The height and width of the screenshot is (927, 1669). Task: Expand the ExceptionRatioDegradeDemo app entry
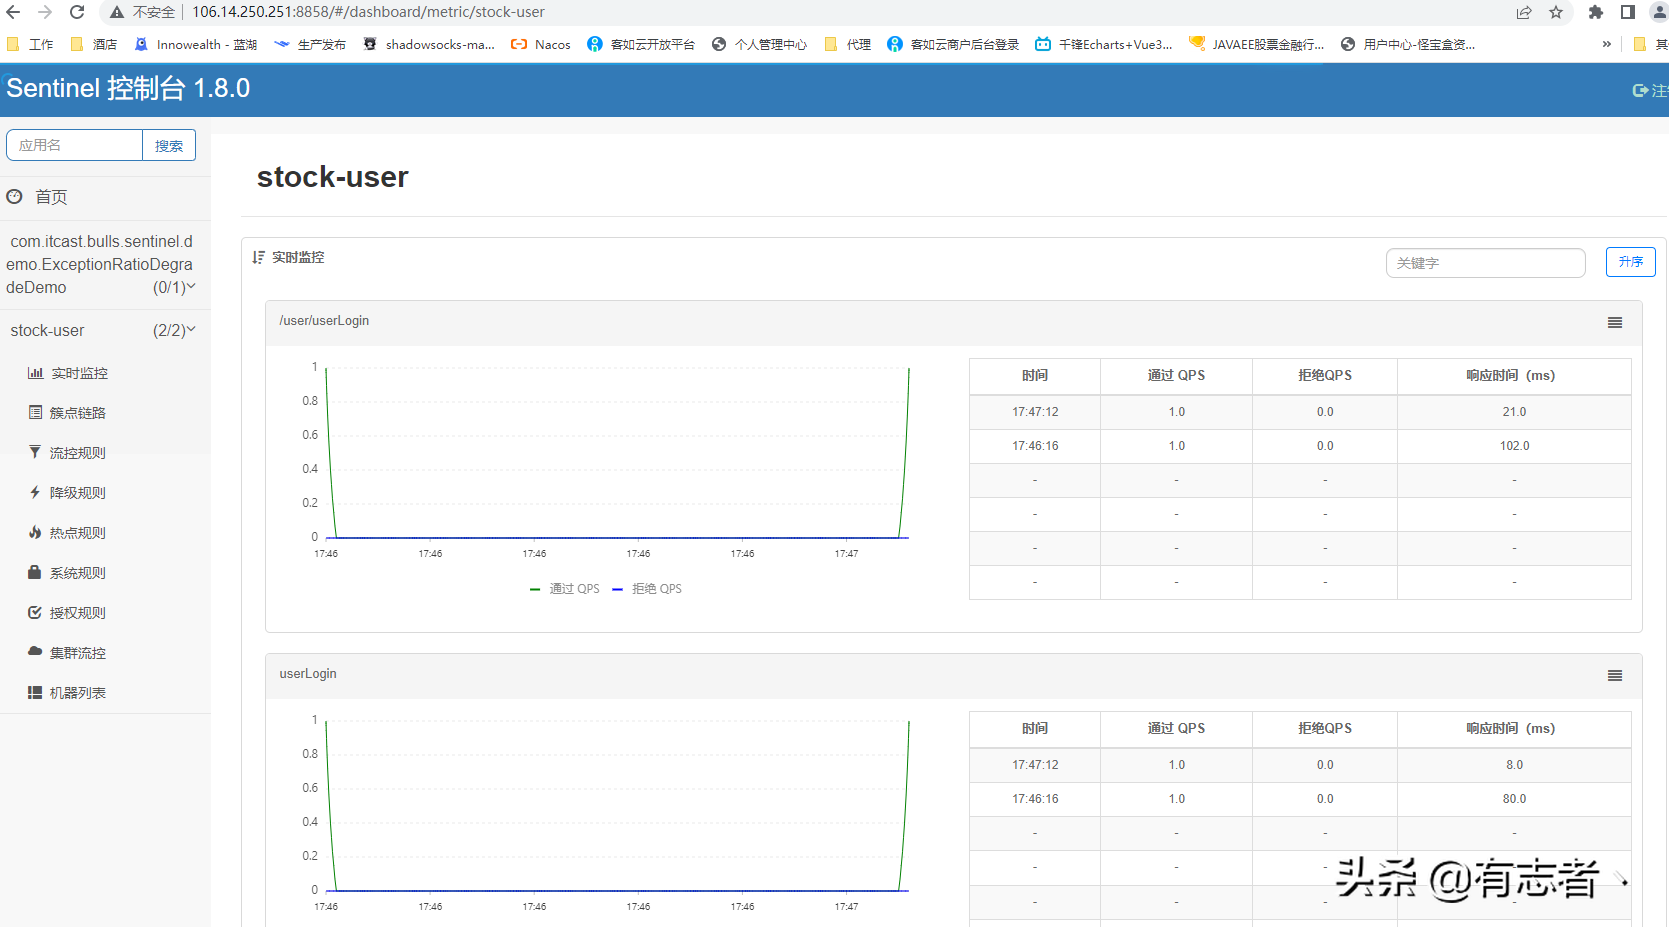tap(100, 265)
